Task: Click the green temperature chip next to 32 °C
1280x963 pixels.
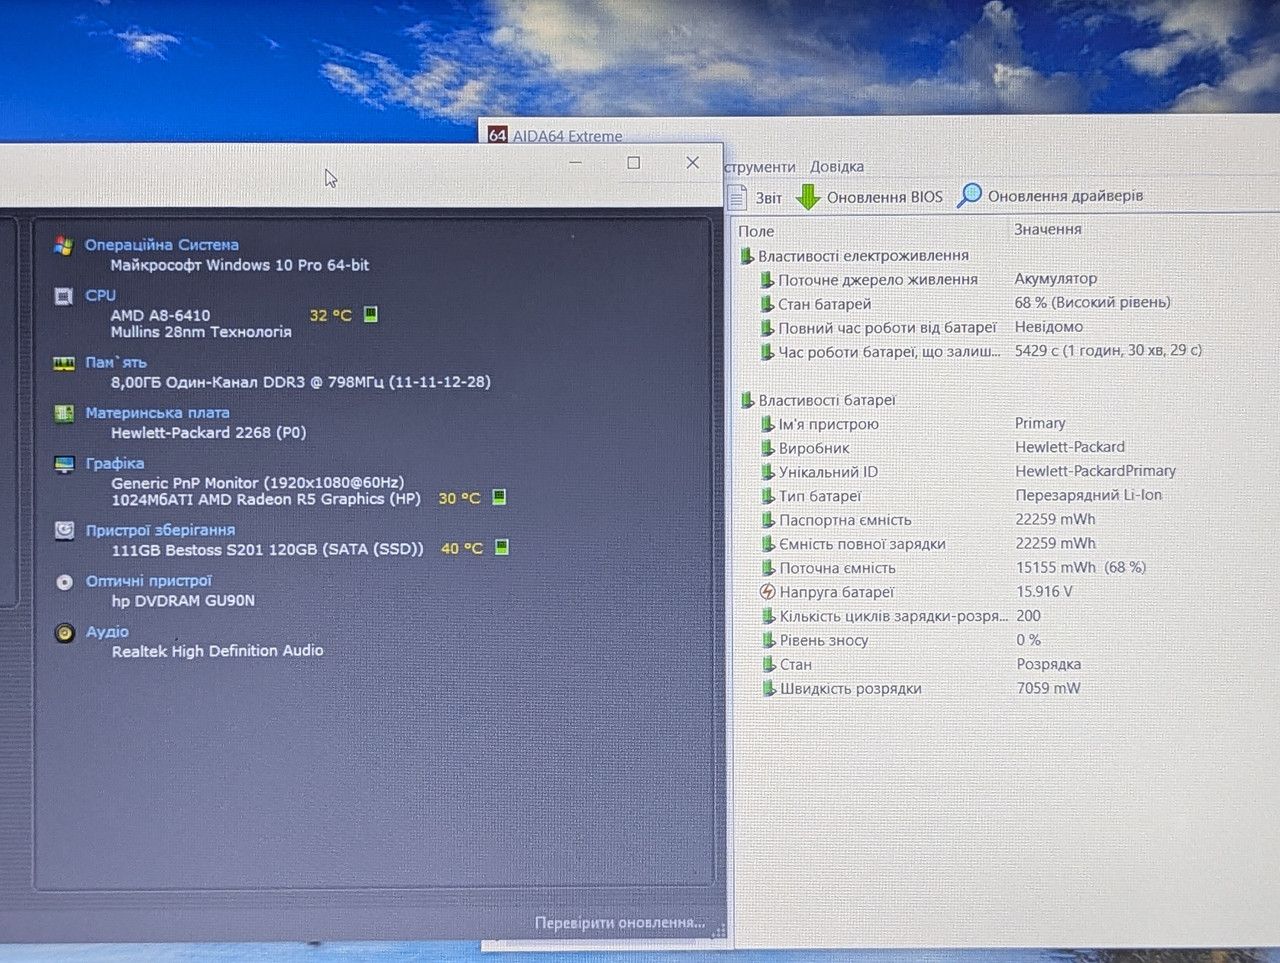Action: coord(370,315)
